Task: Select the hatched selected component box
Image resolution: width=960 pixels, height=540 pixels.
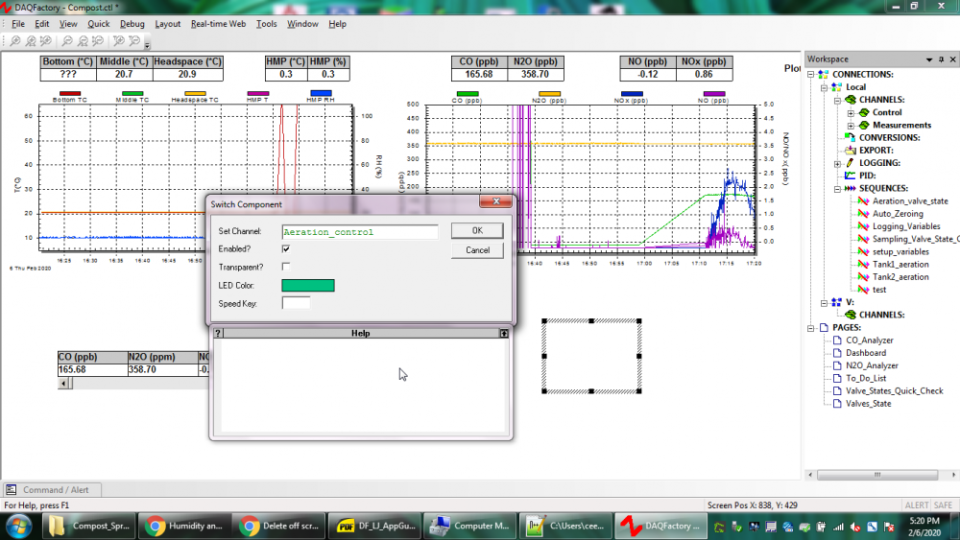Action: pyautogui.click(x=591, y=356)
